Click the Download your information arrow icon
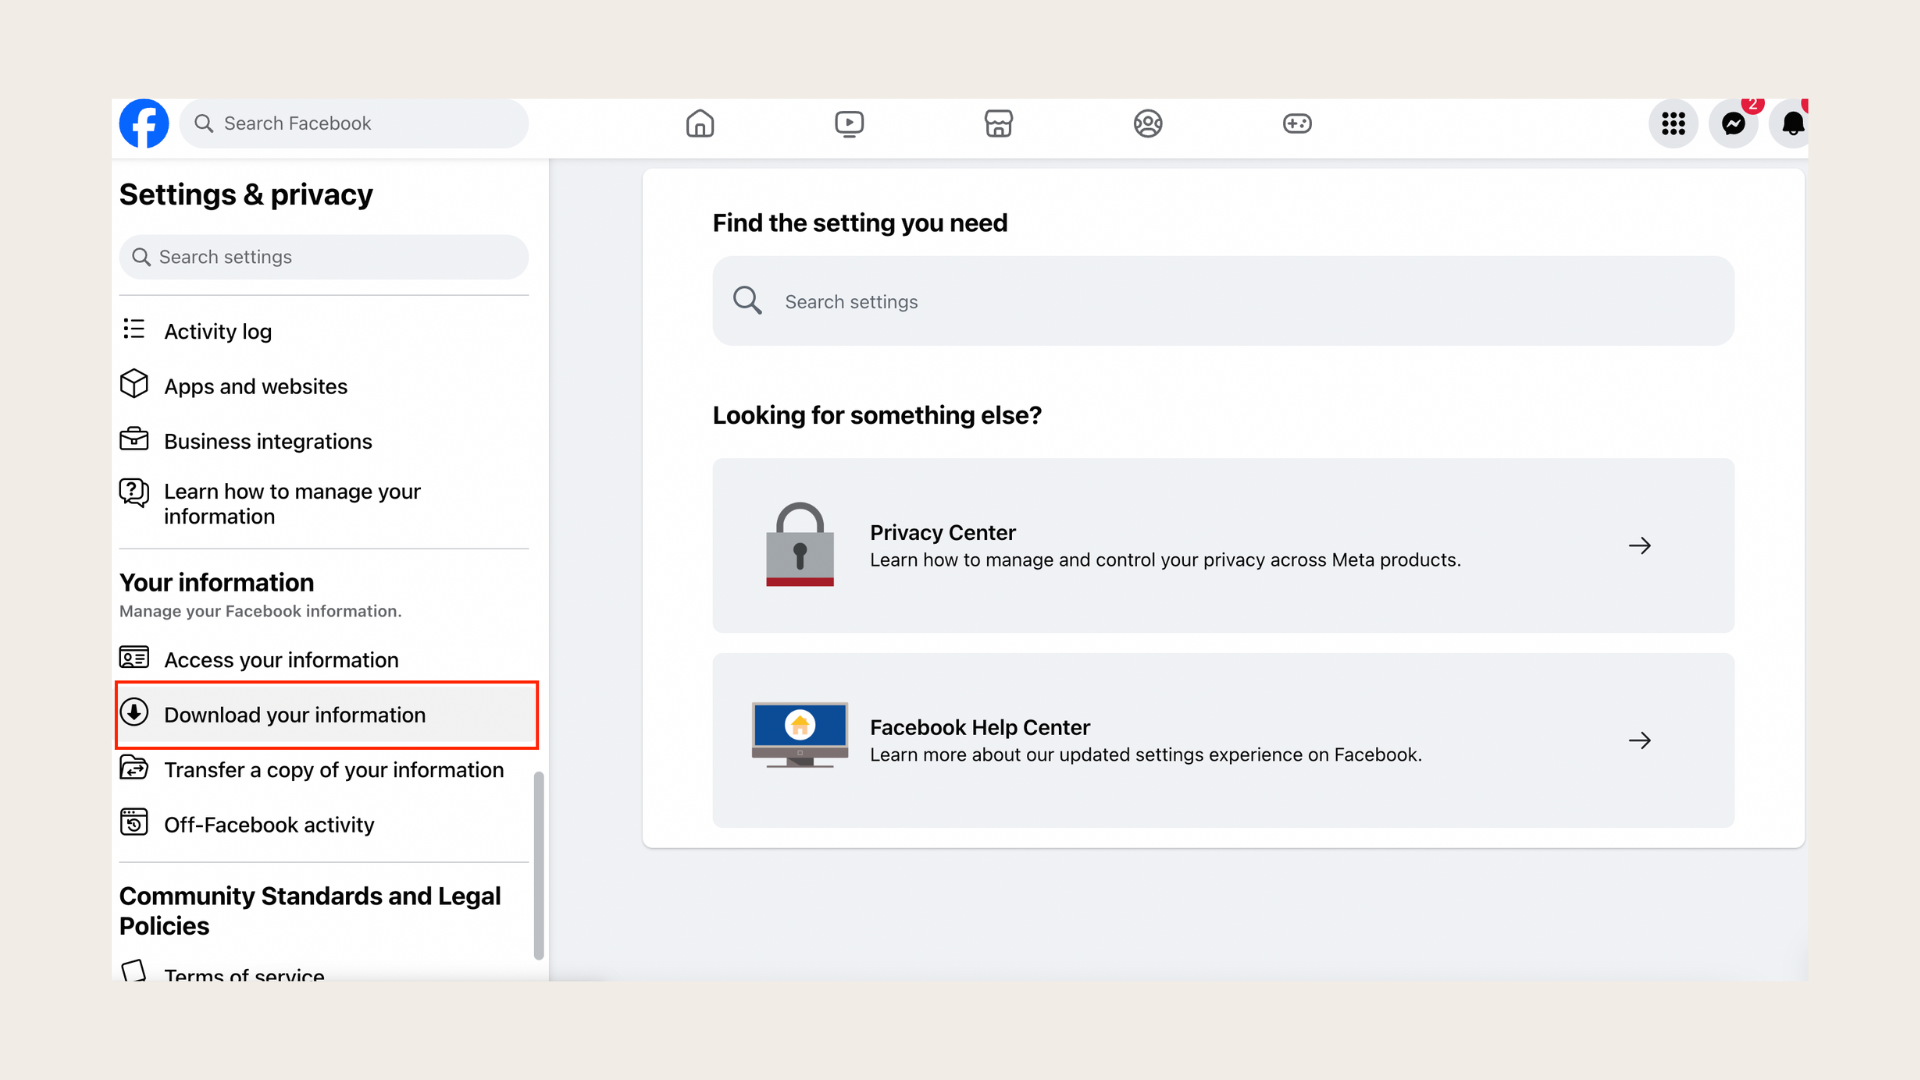This screenshot has width=1920, height=1080. pyautogui.click(x=134, y=712)
